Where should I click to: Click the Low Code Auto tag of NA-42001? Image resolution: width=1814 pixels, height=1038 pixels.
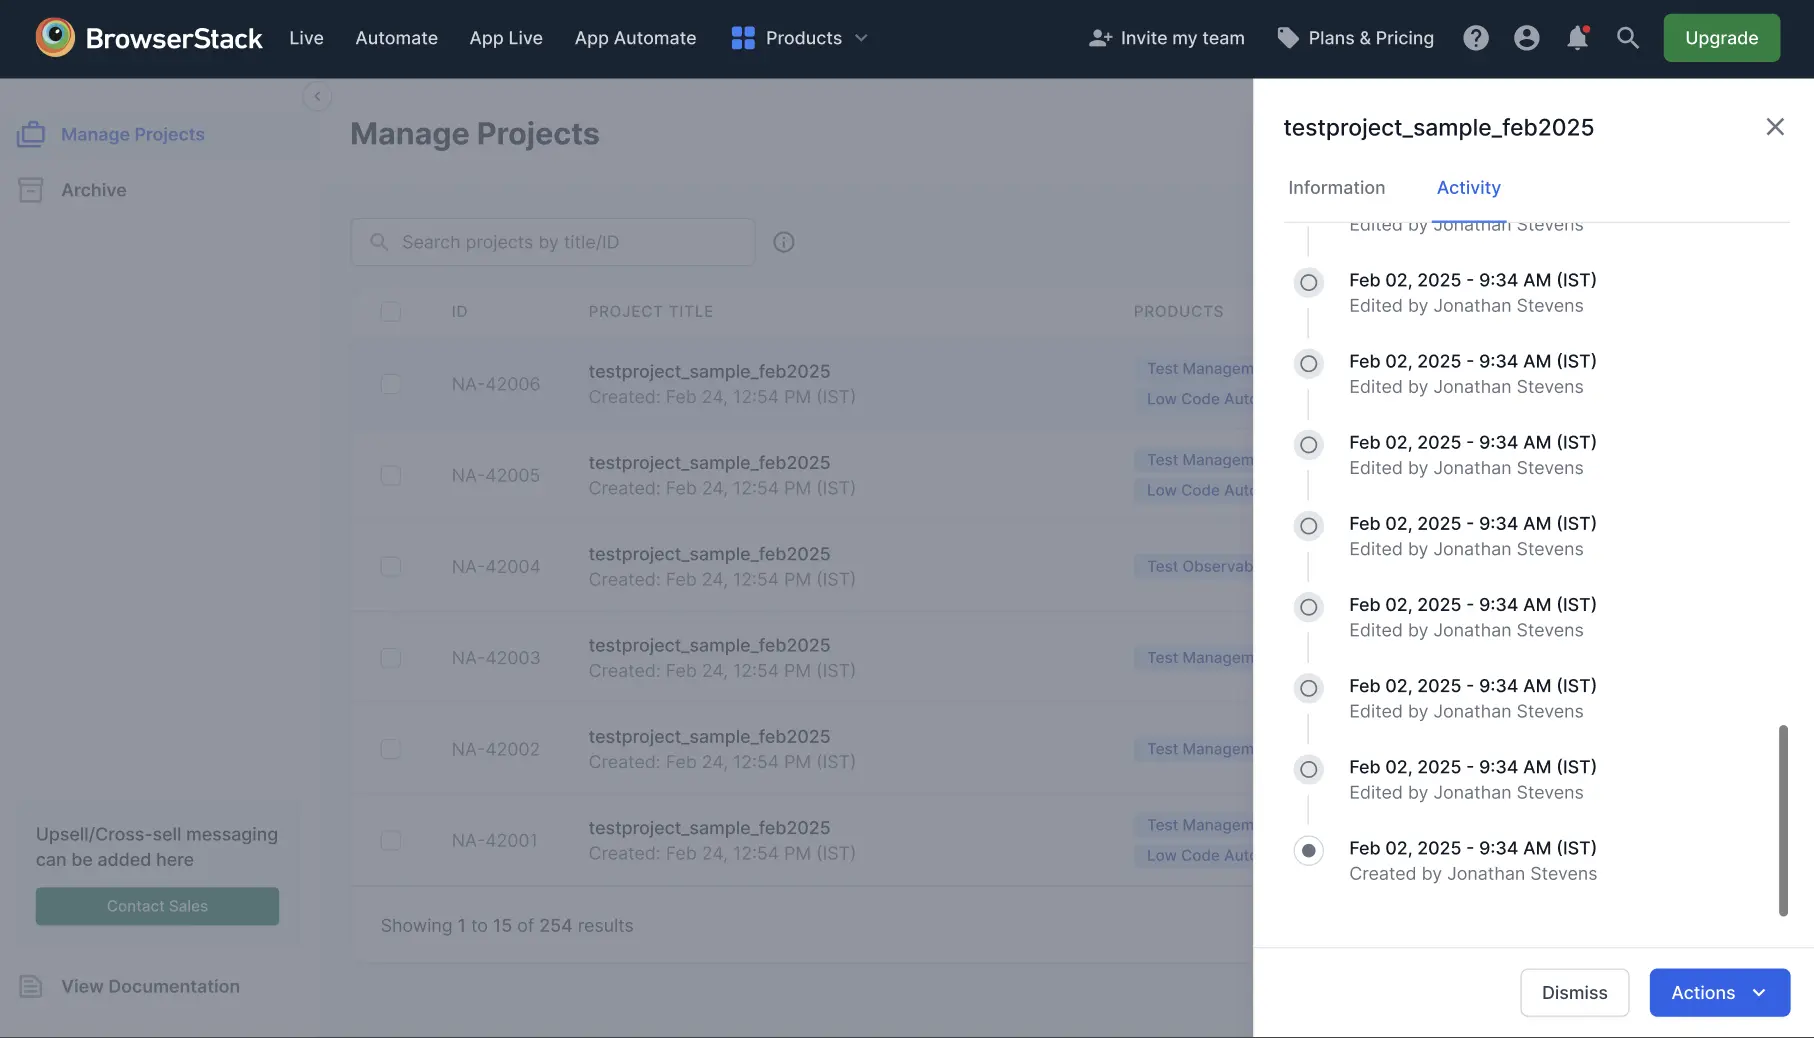[x=1194, y=856]
